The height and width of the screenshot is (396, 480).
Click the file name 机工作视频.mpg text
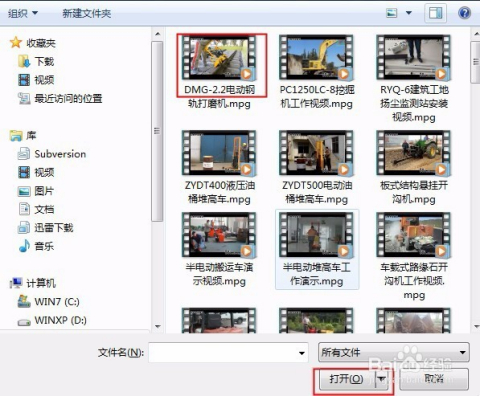coord(317,104)
